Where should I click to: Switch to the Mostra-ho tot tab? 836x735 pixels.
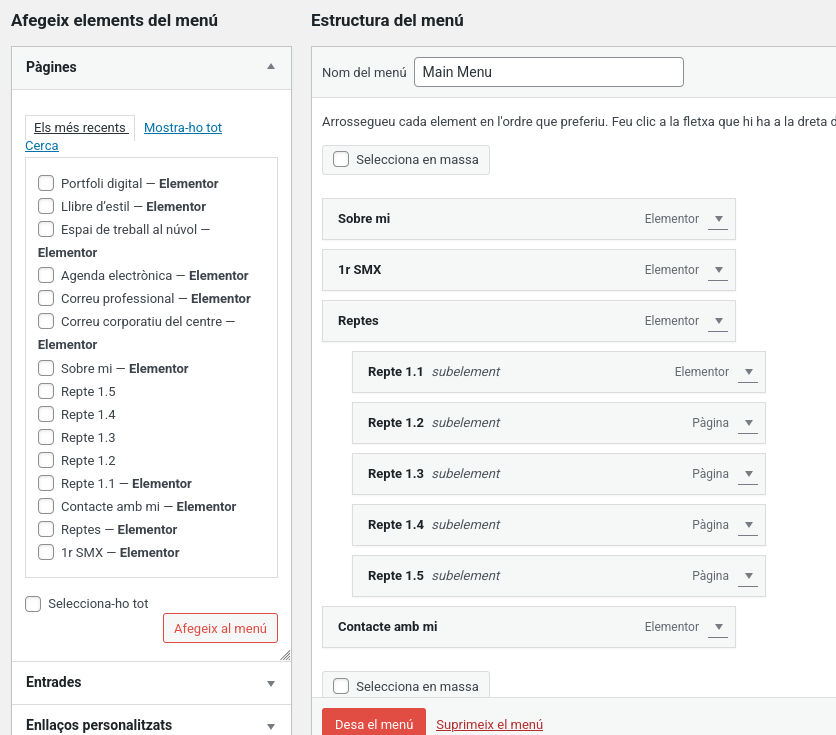[183, 128]
